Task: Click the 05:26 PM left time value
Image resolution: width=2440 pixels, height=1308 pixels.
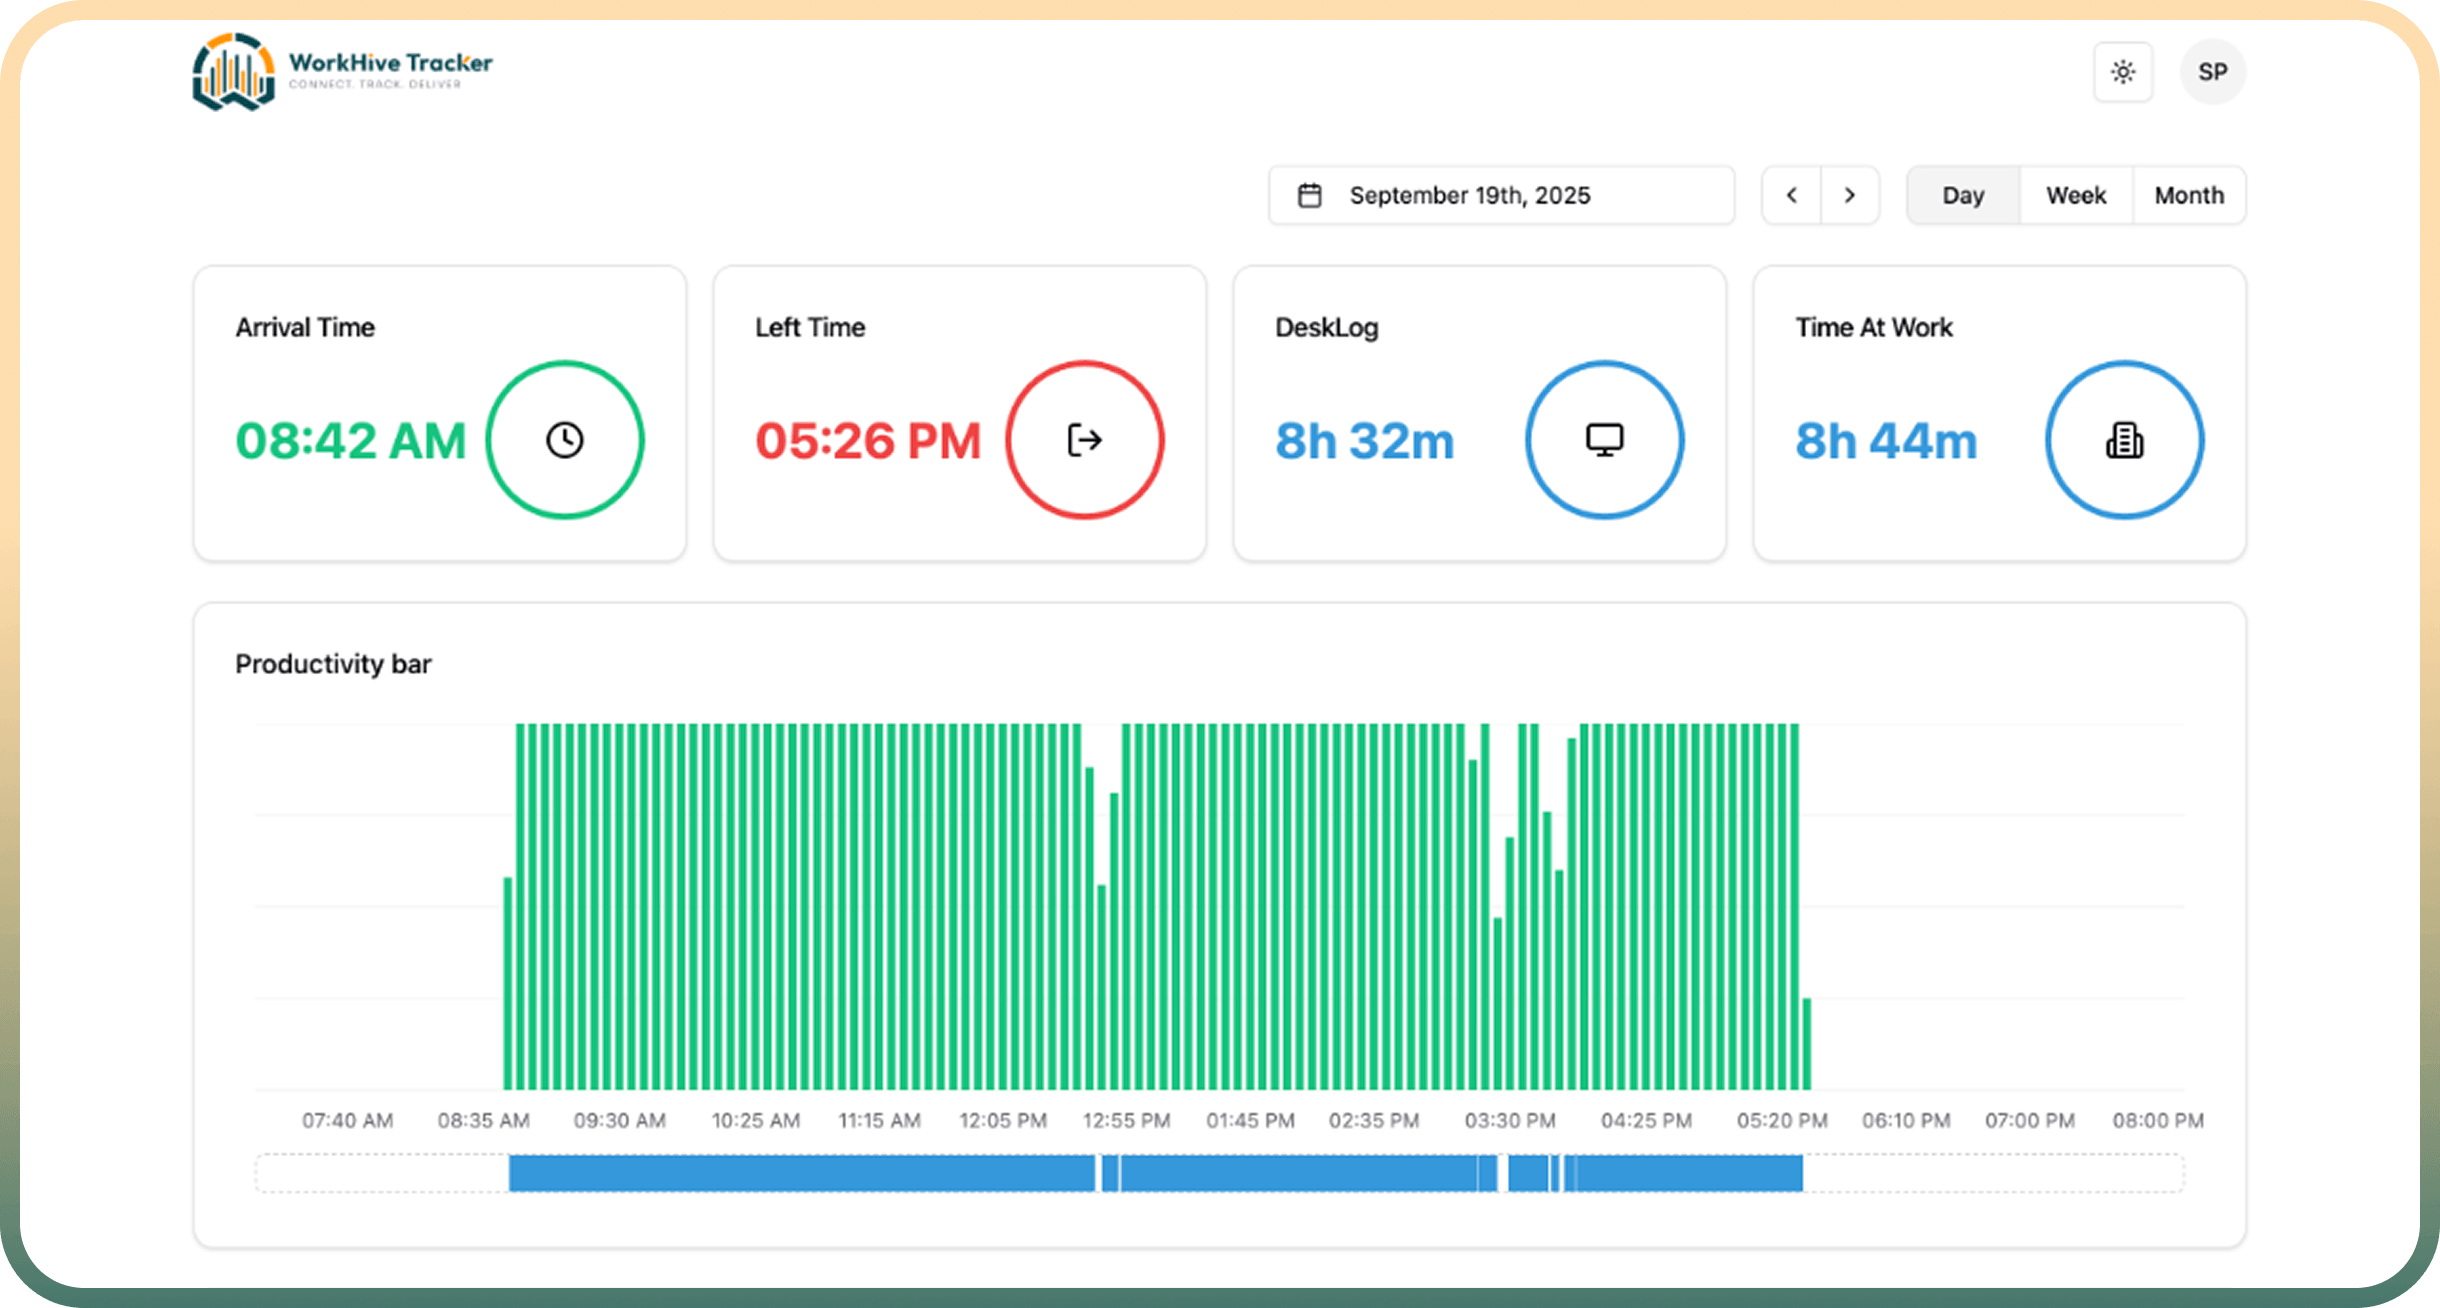Action: 868,441
